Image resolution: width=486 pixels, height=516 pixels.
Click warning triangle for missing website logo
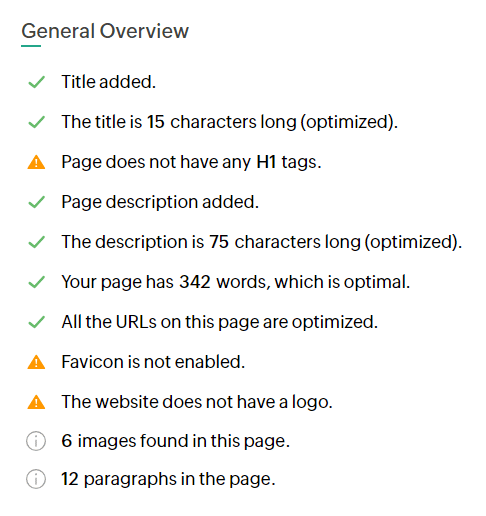click(x=36, y=402)
